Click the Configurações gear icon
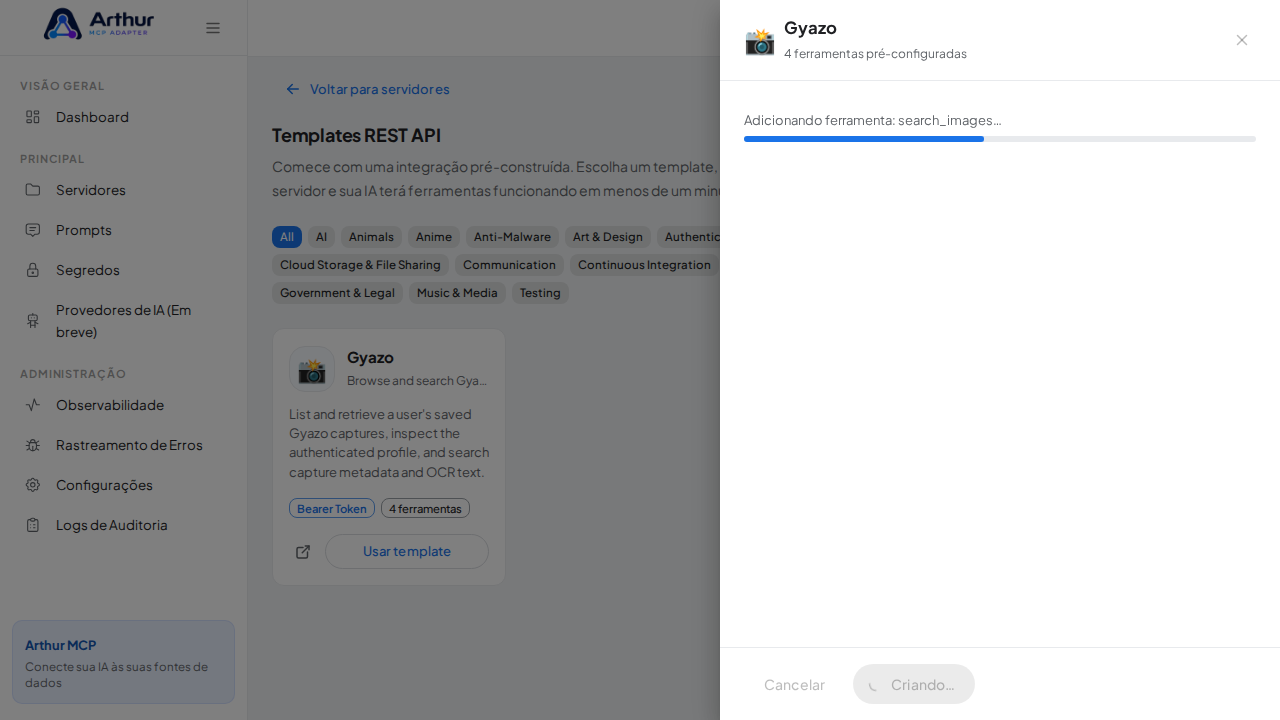The height and width of the screenshot is (720, 1280). (33, 485)
